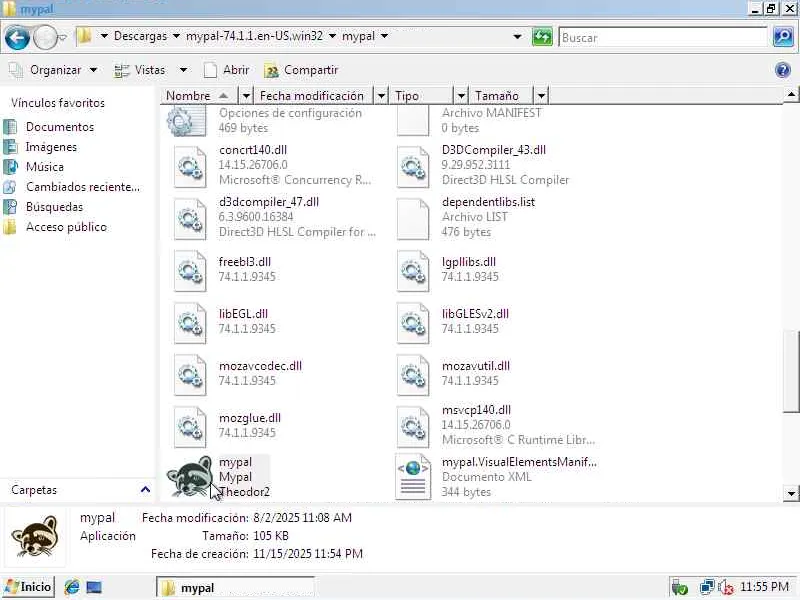Open the Cambiados recientemente favorite link
The image size is (800, 600).
coord(83,187)
